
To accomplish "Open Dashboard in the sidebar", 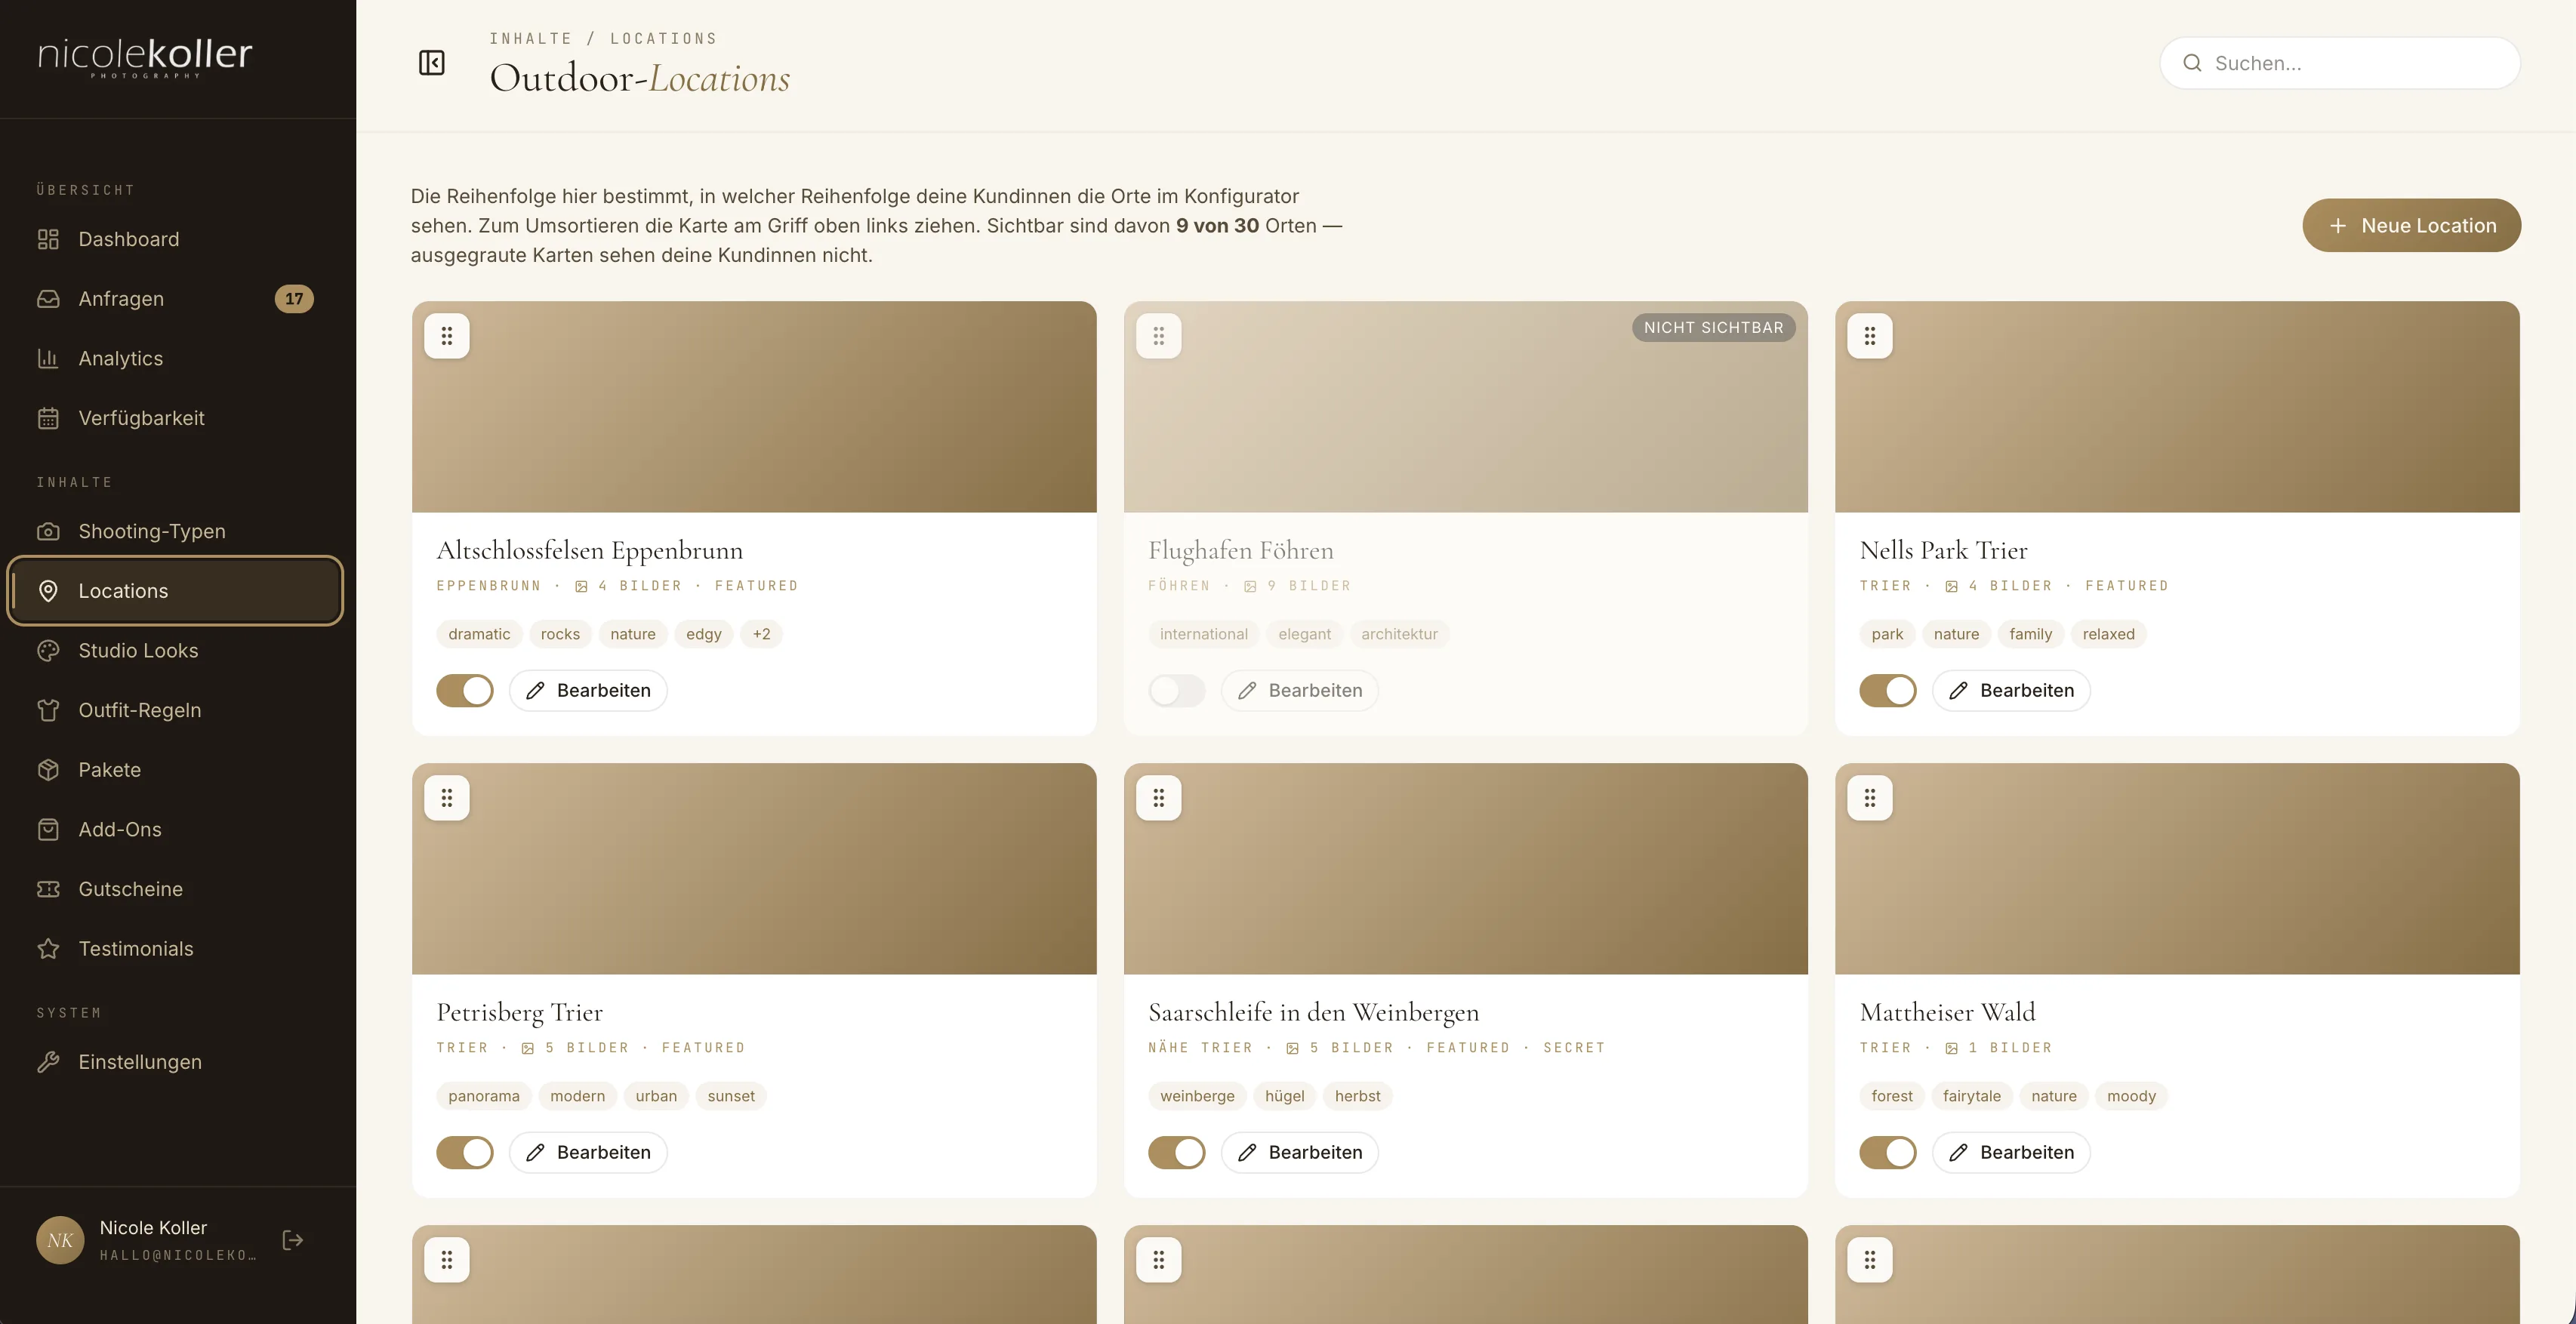I will point(176,239).
